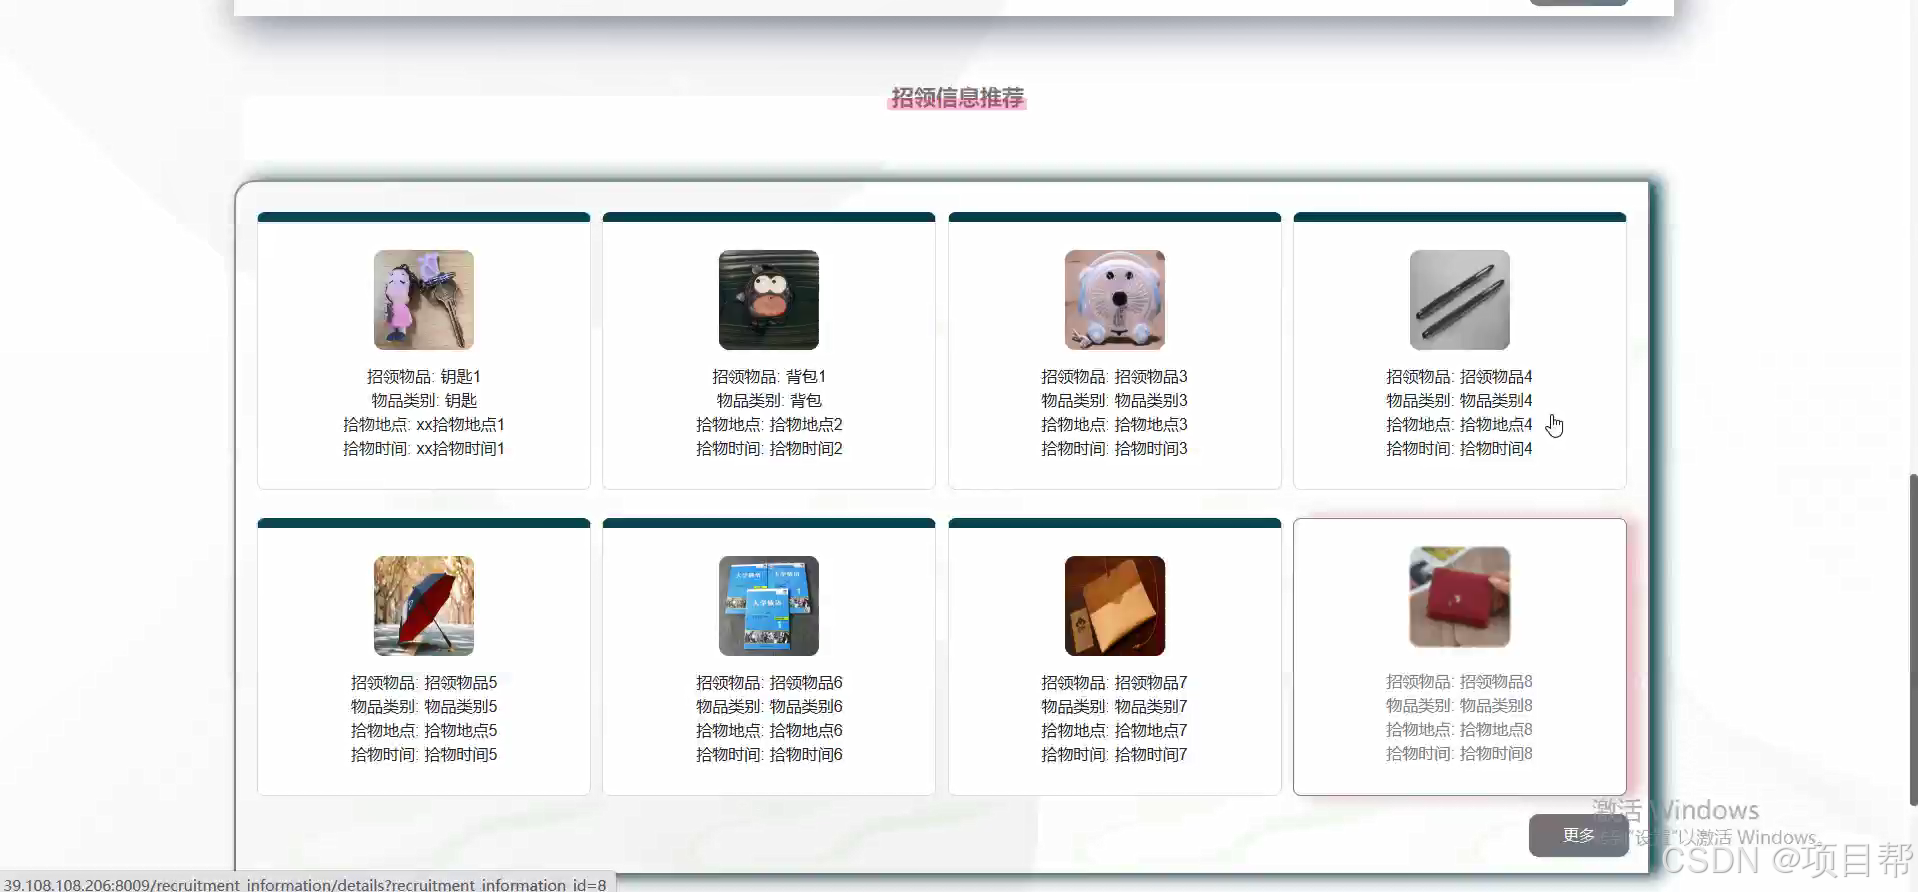Click text 拾物时间: 拾物时间5
The height and width of the screenshot is (892, 1918).
(424, 755)
